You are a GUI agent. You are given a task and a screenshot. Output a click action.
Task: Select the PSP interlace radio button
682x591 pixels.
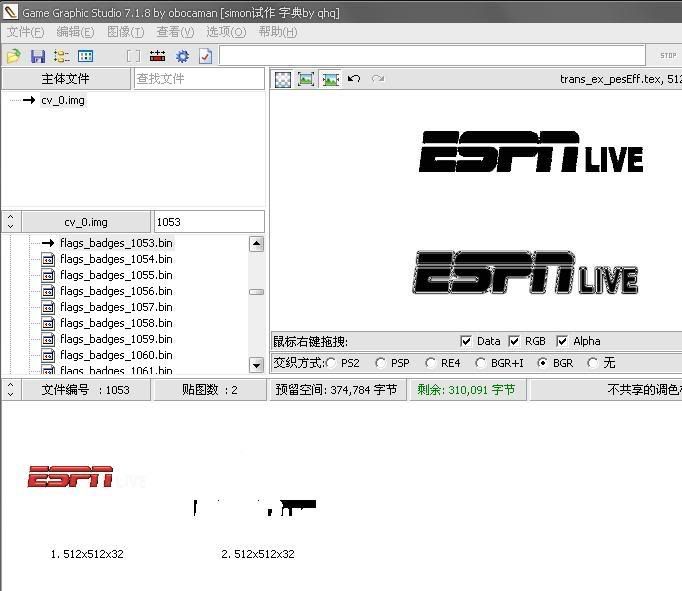381,363
